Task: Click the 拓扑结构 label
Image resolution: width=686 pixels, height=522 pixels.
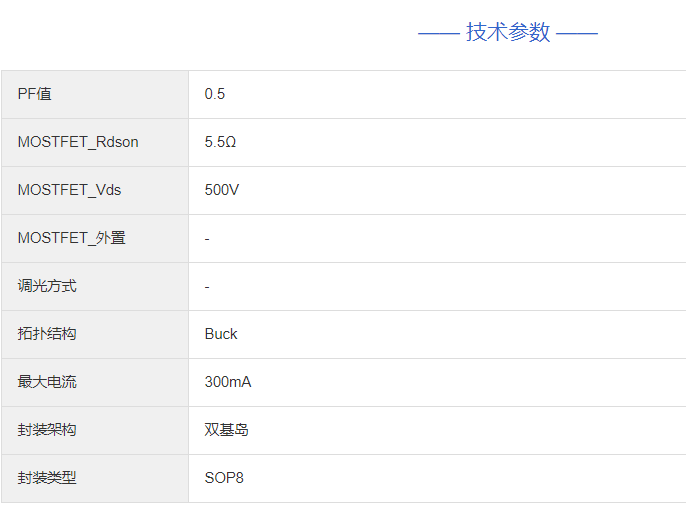Action: pyautogui.click(x=47, y=334)
